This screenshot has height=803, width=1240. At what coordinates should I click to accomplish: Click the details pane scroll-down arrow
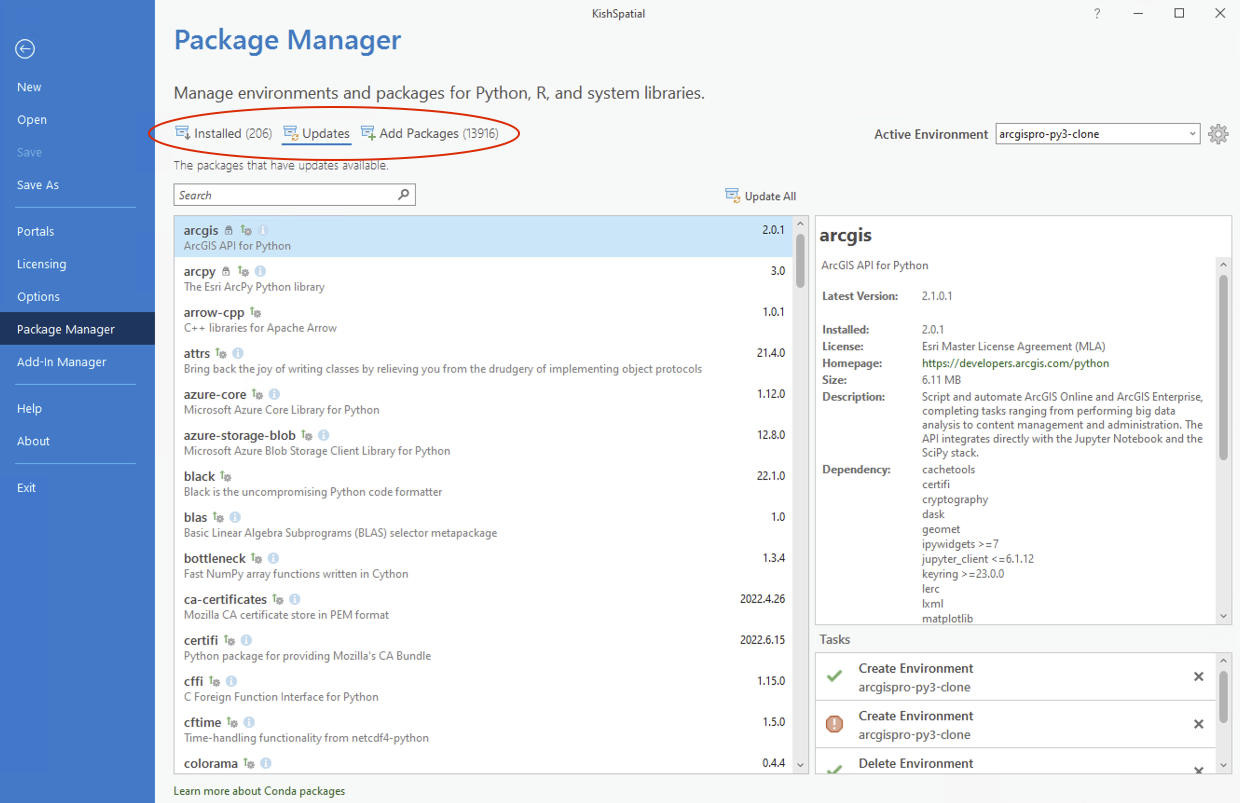1223,617
